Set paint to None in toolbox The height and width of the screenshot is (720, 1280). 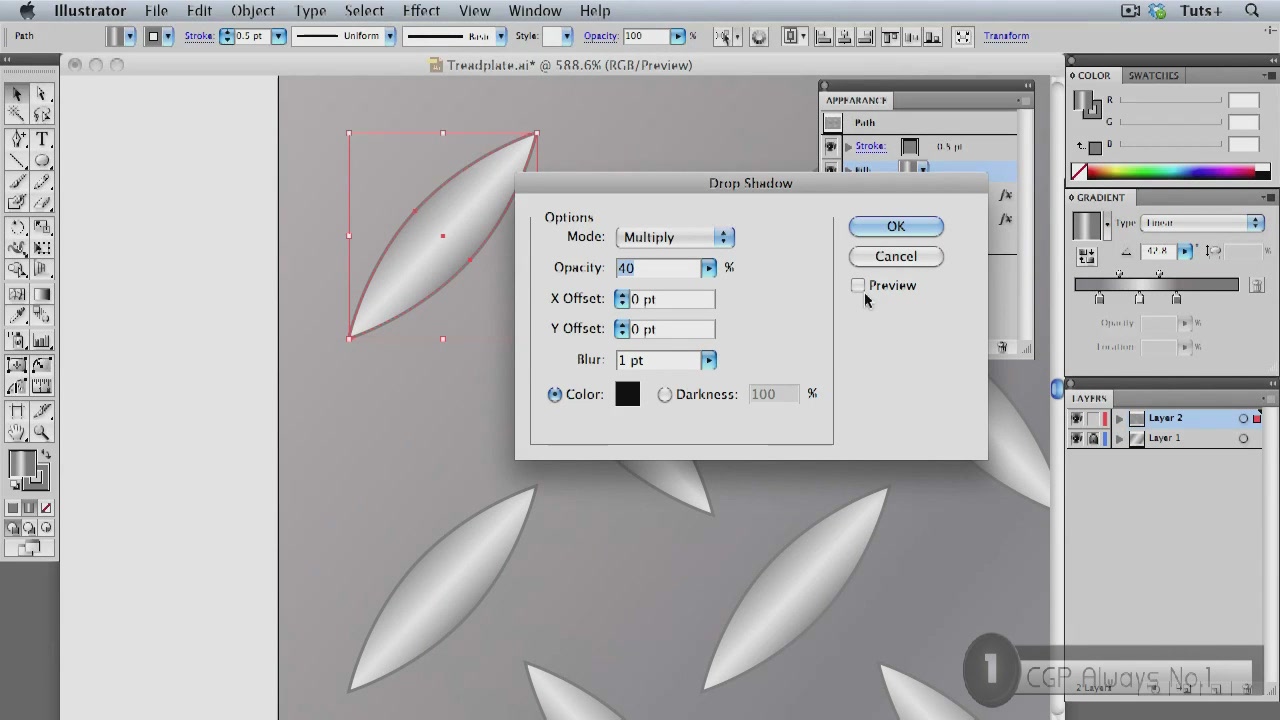(46, 508)
